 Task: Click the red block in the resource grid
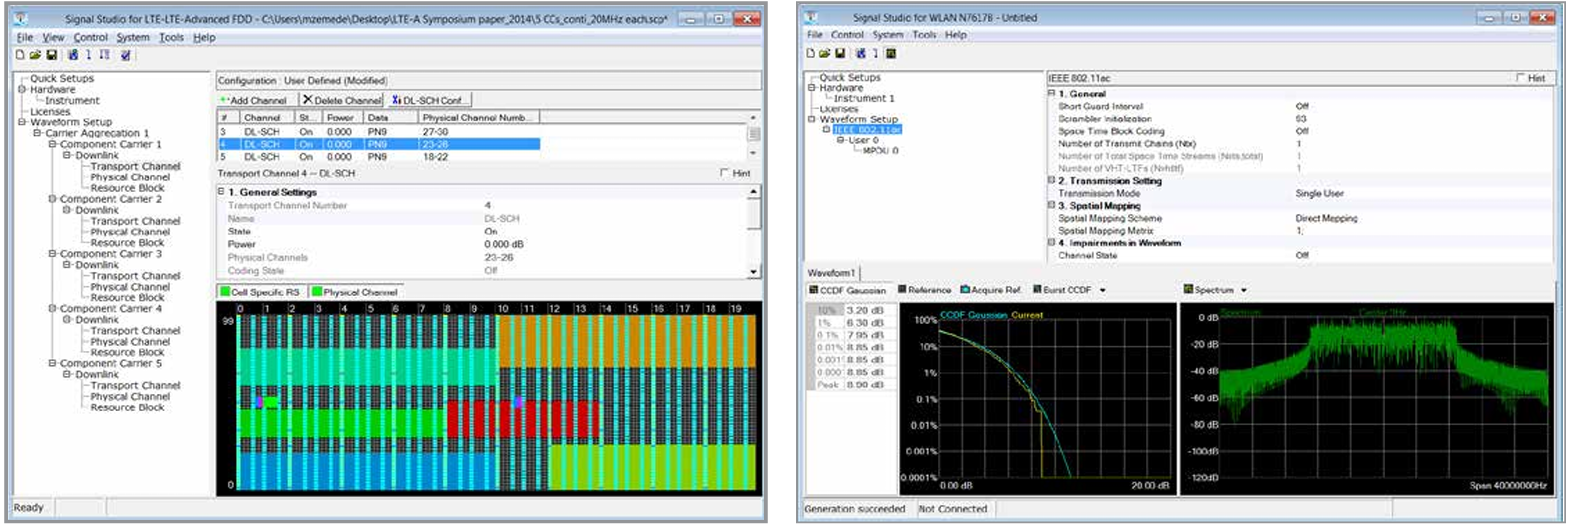(x=523, y=420)
